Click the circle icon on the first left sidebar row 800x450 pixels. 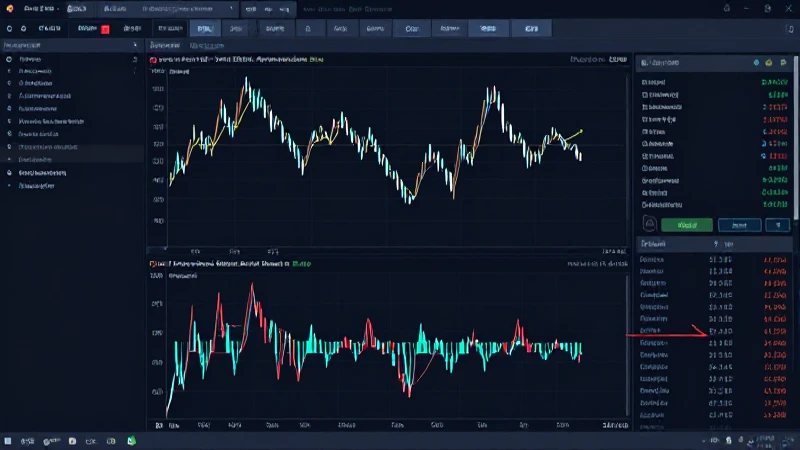(9, 59)
